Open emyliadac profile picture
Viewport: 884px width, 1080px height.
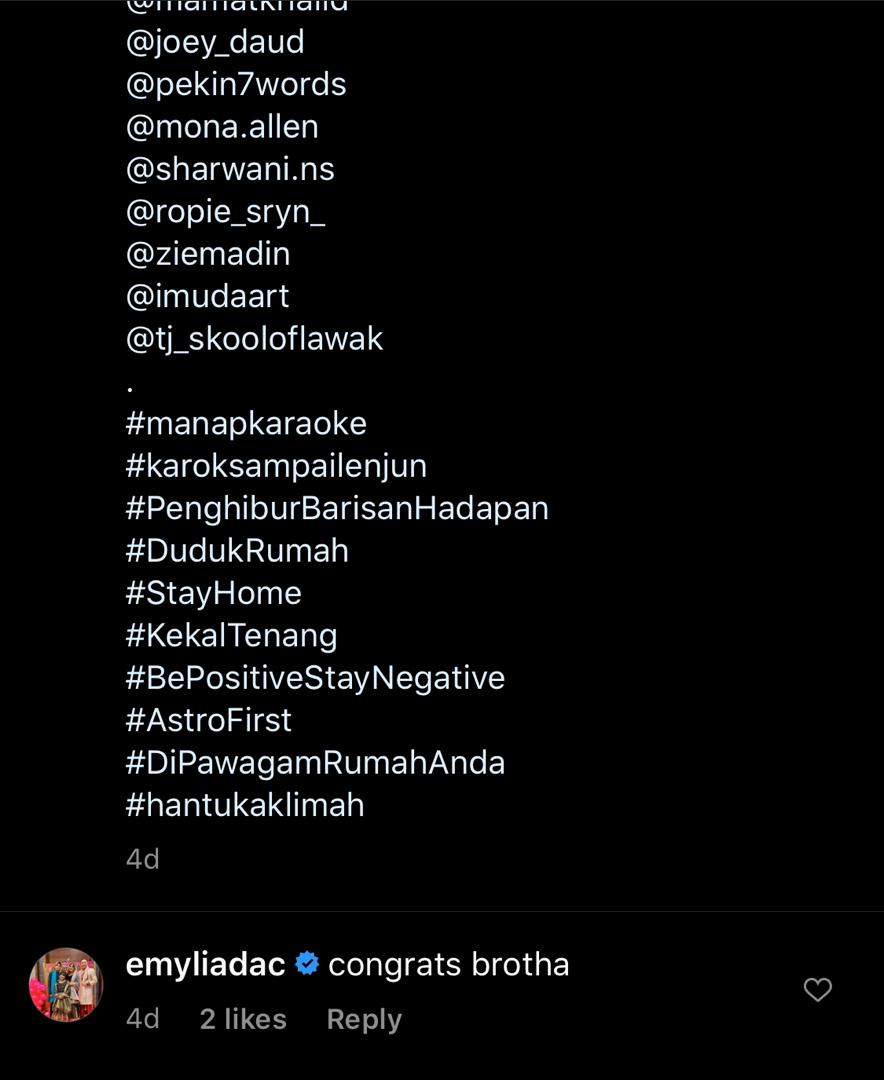click(x=66, y=985)
